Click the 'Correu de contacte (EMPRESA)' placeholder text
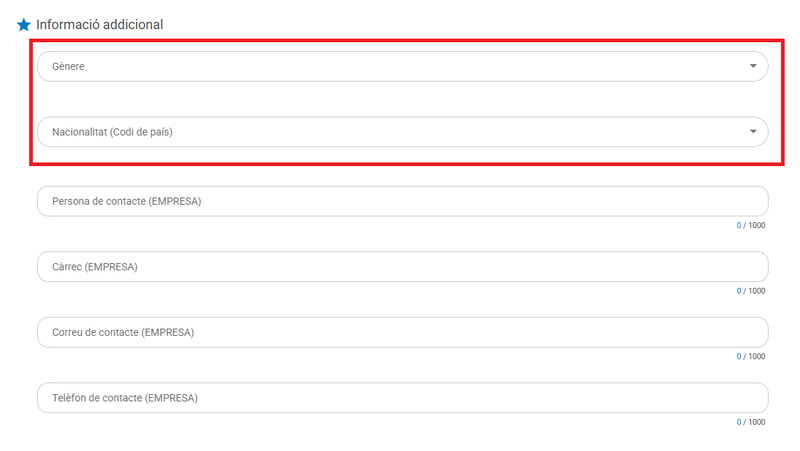800x451 pixels. [x=122, y=332]
